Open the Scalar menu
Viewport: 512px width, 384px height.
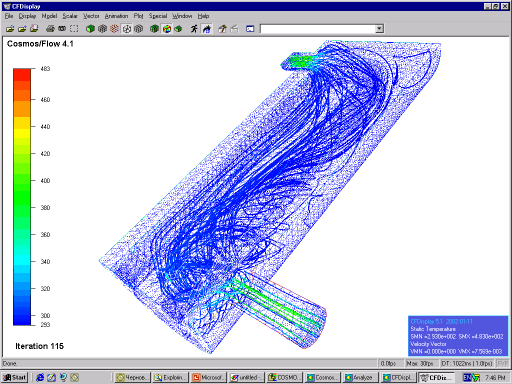click(x=70, y=16)
